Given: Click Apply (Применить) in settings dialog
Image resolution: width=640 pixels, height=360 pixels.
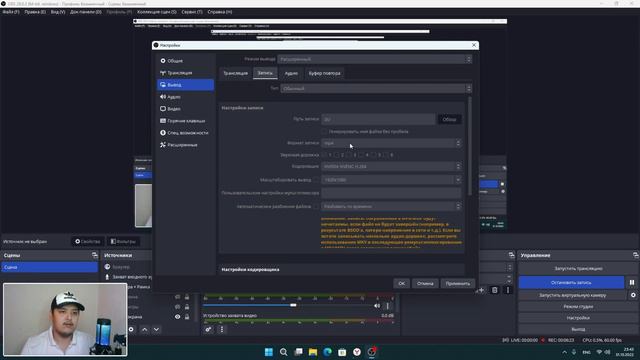Looking at the screenshot, I should click(458, 283).
